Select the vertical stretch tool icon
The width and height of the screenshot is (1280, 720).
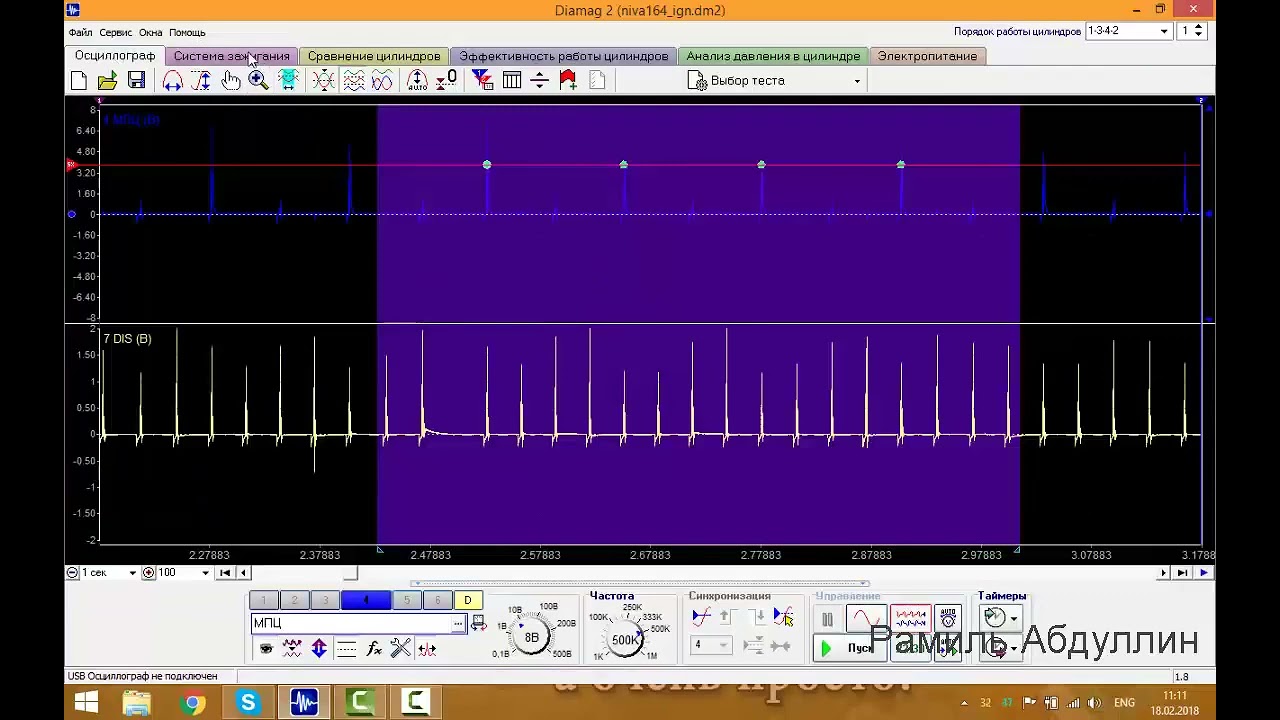(x=201, y=81)
